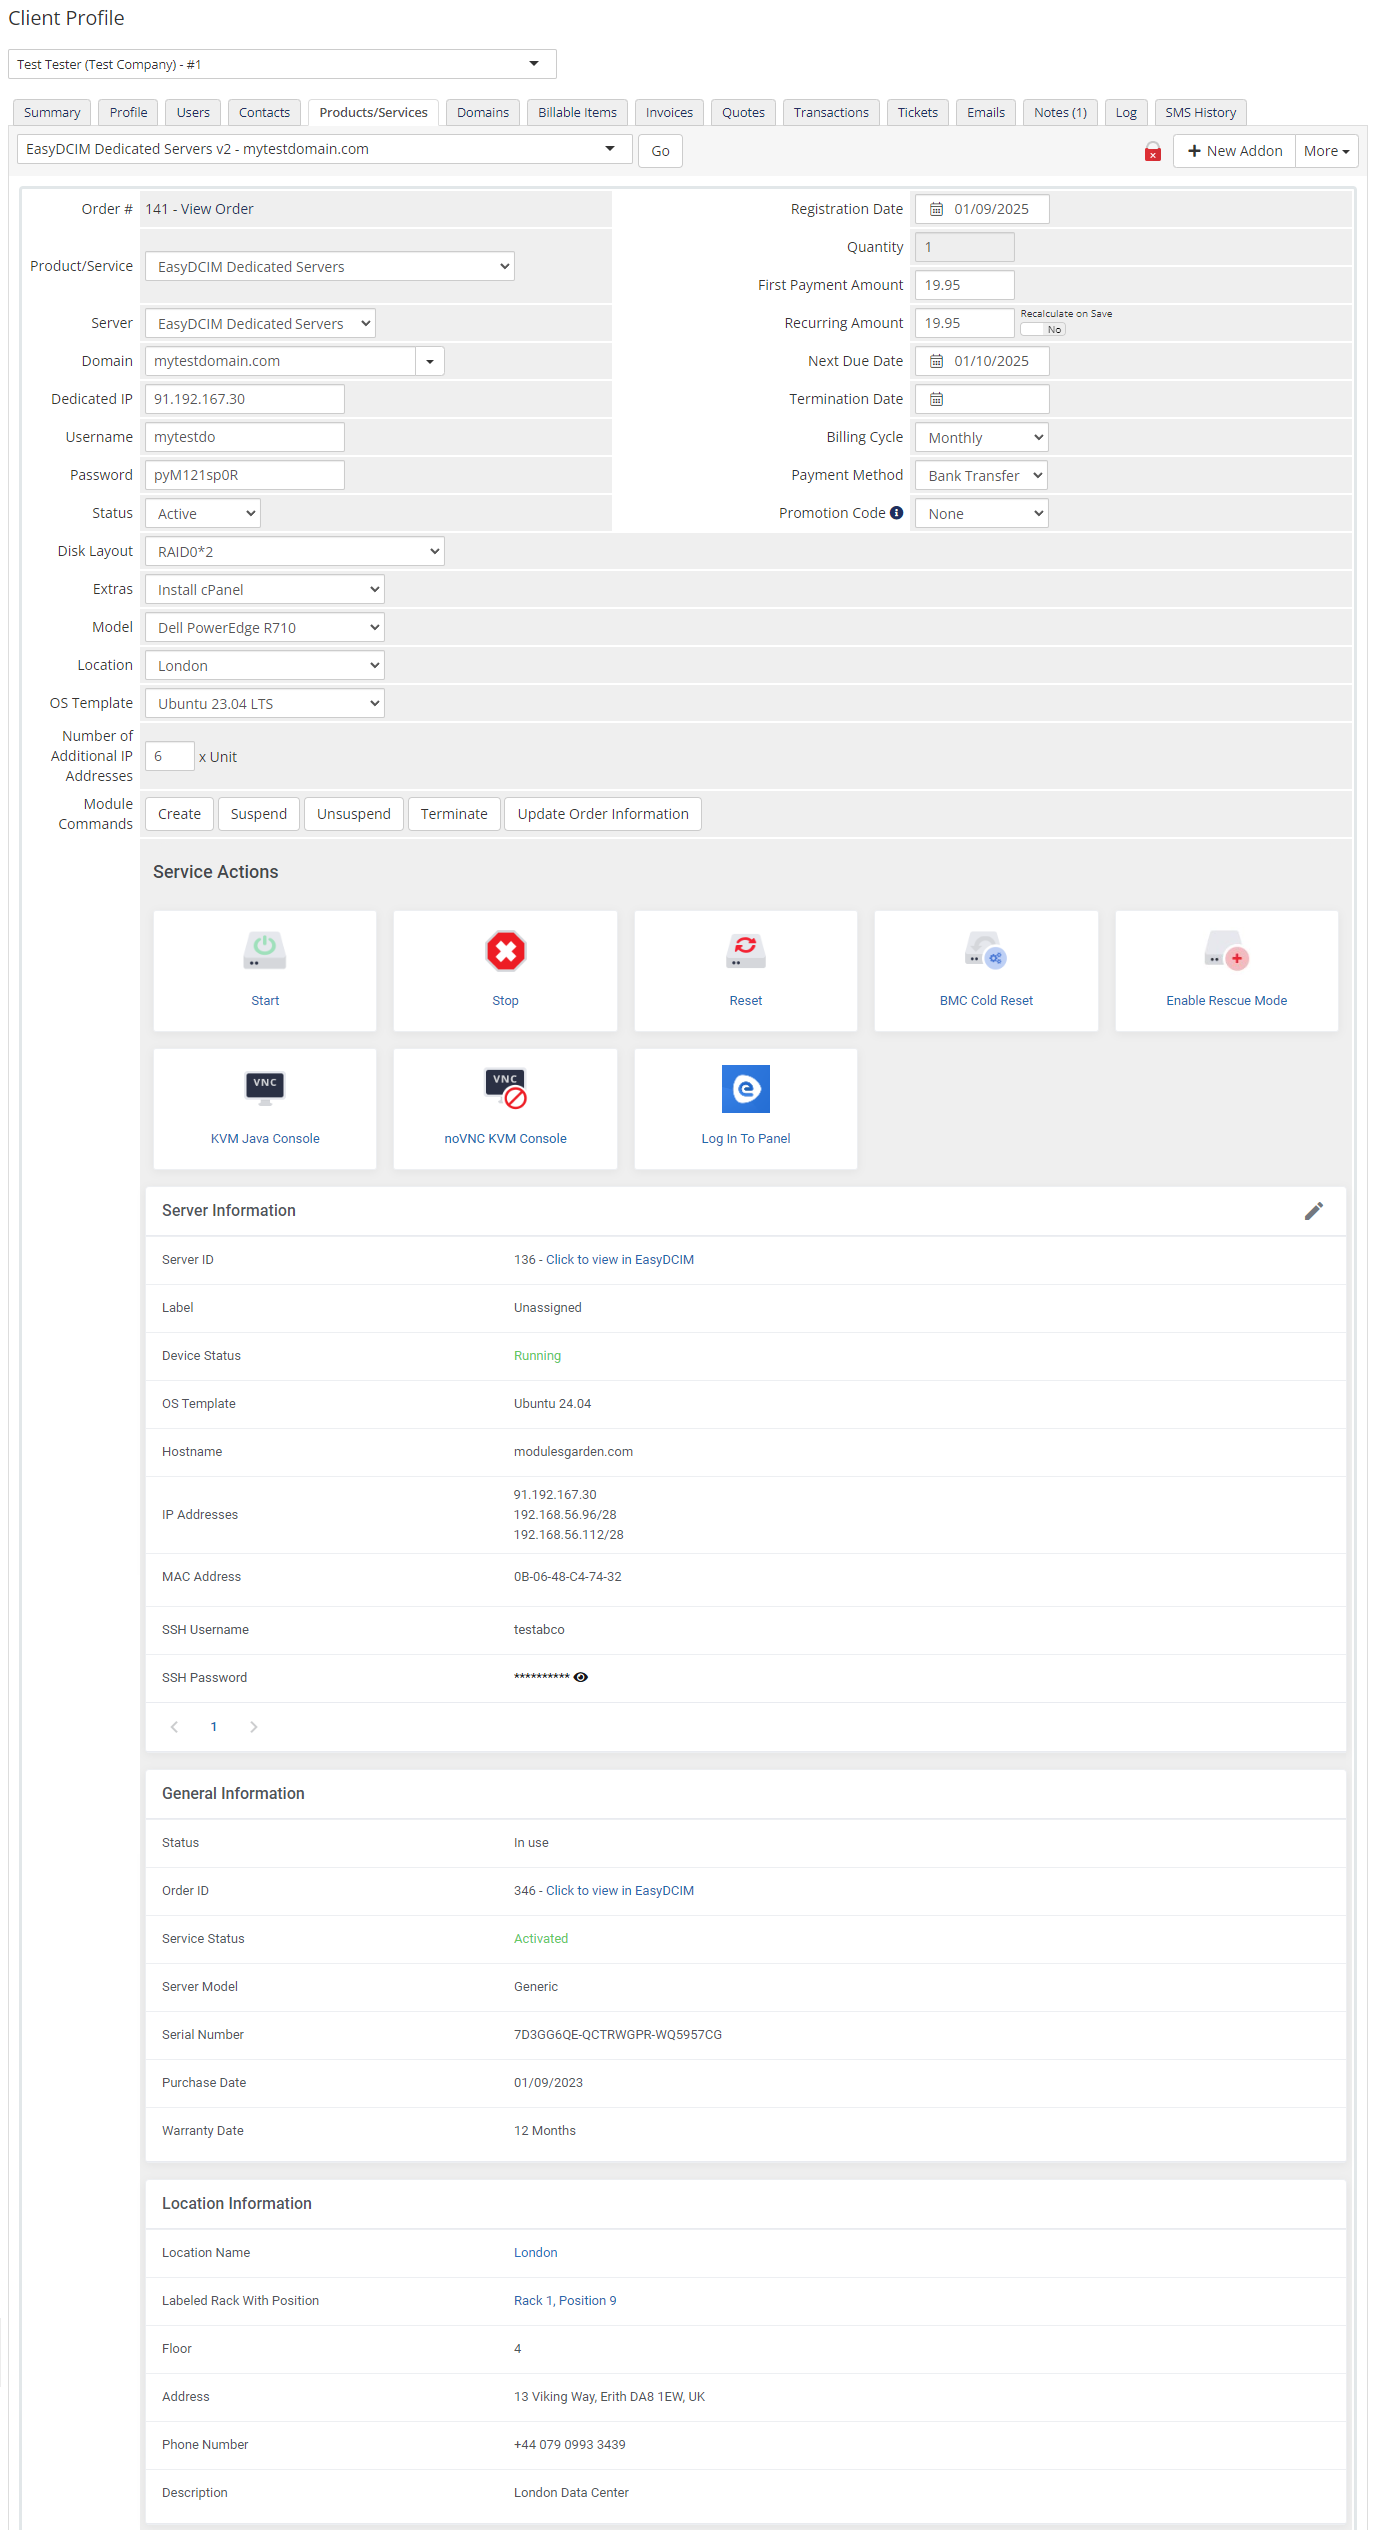Click the Stop server action icon
1376x2530 pixels.
[506, 951]
